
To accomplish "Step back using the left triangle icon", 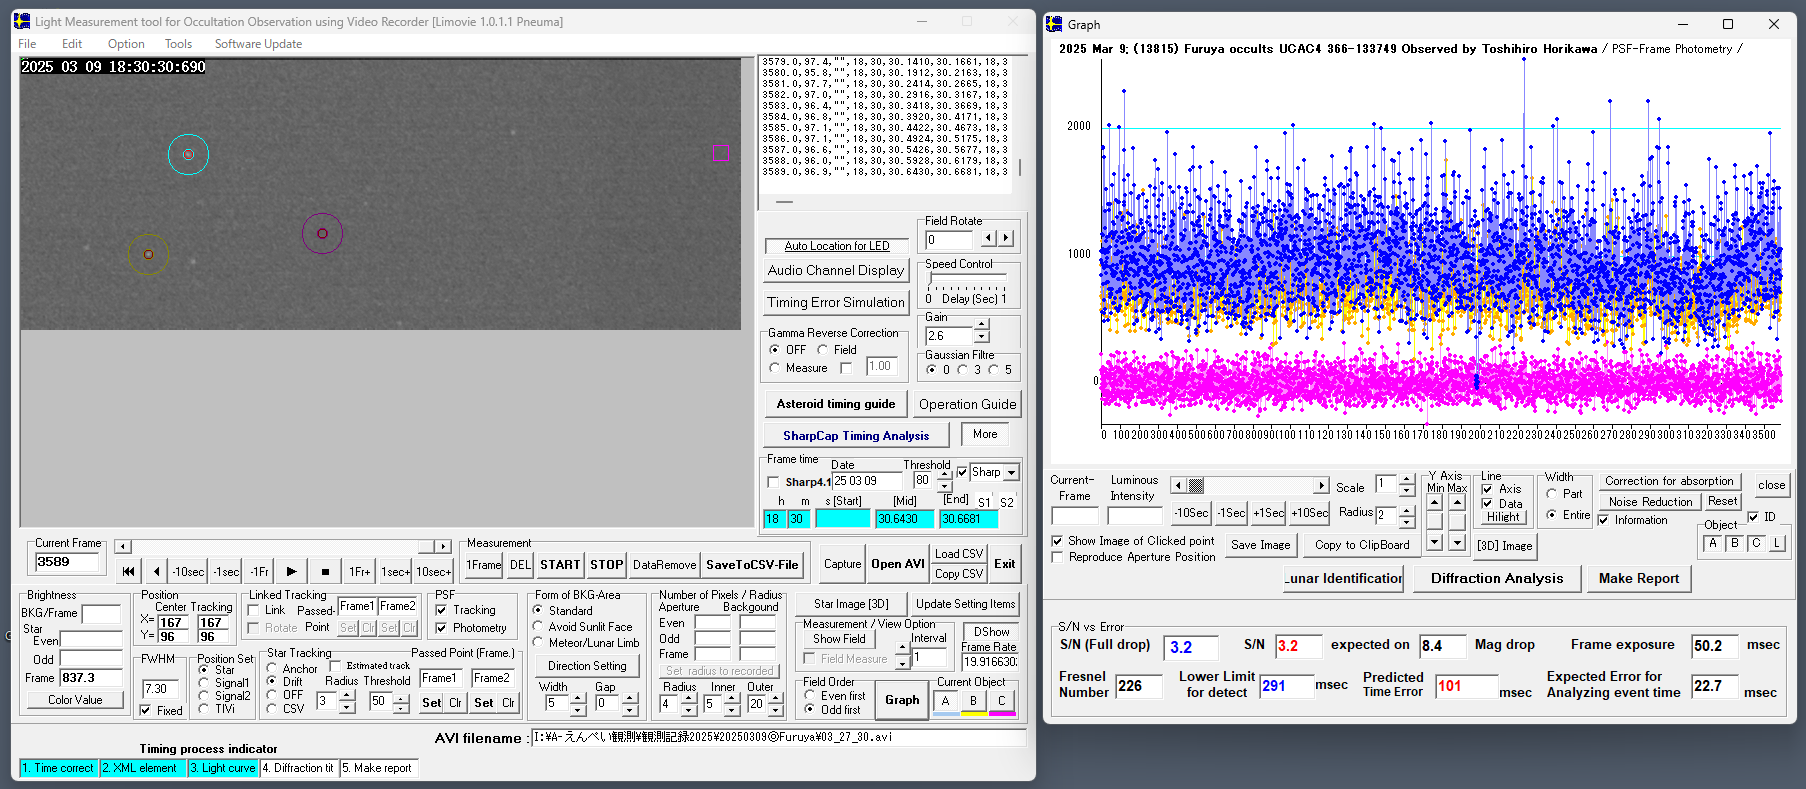I will pos(156,571).
